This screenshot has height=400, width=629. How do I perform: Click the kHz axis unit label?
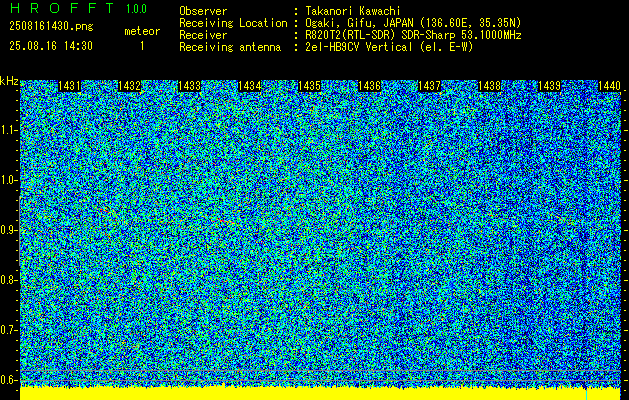9,81
